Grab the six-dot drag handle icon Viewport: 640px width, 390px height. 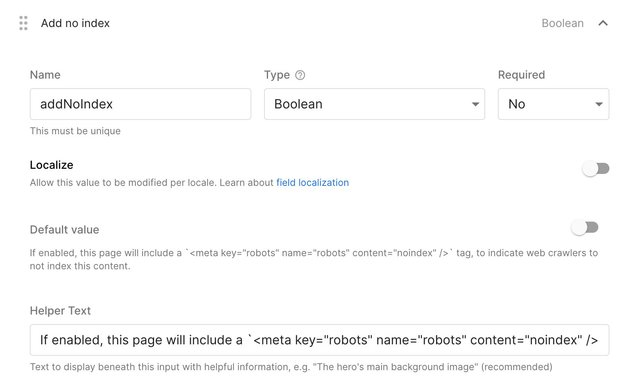click(23, 23)
